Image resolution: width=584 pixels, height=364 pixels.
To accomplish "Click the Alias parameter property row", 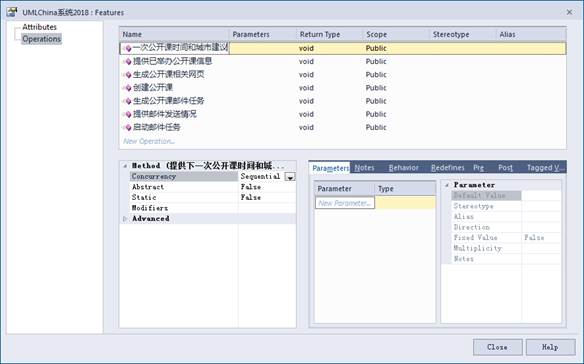I will (506, 216).
